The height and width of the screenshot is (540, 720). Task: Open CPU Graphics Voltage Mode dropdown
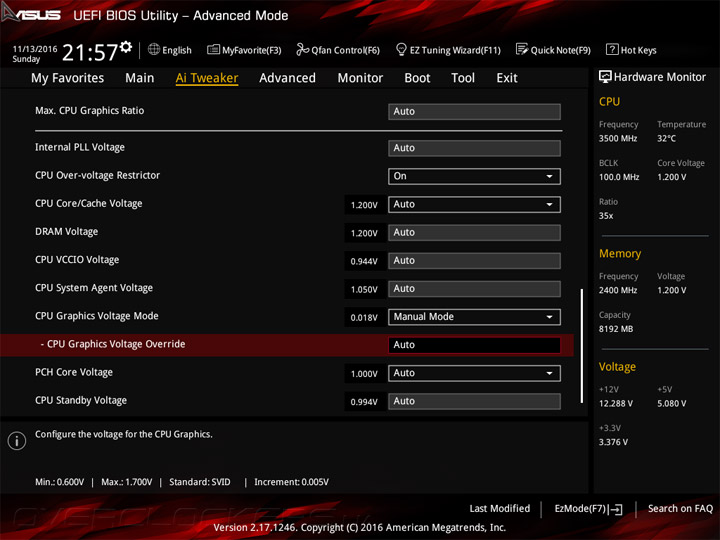[x=474, y=317]
